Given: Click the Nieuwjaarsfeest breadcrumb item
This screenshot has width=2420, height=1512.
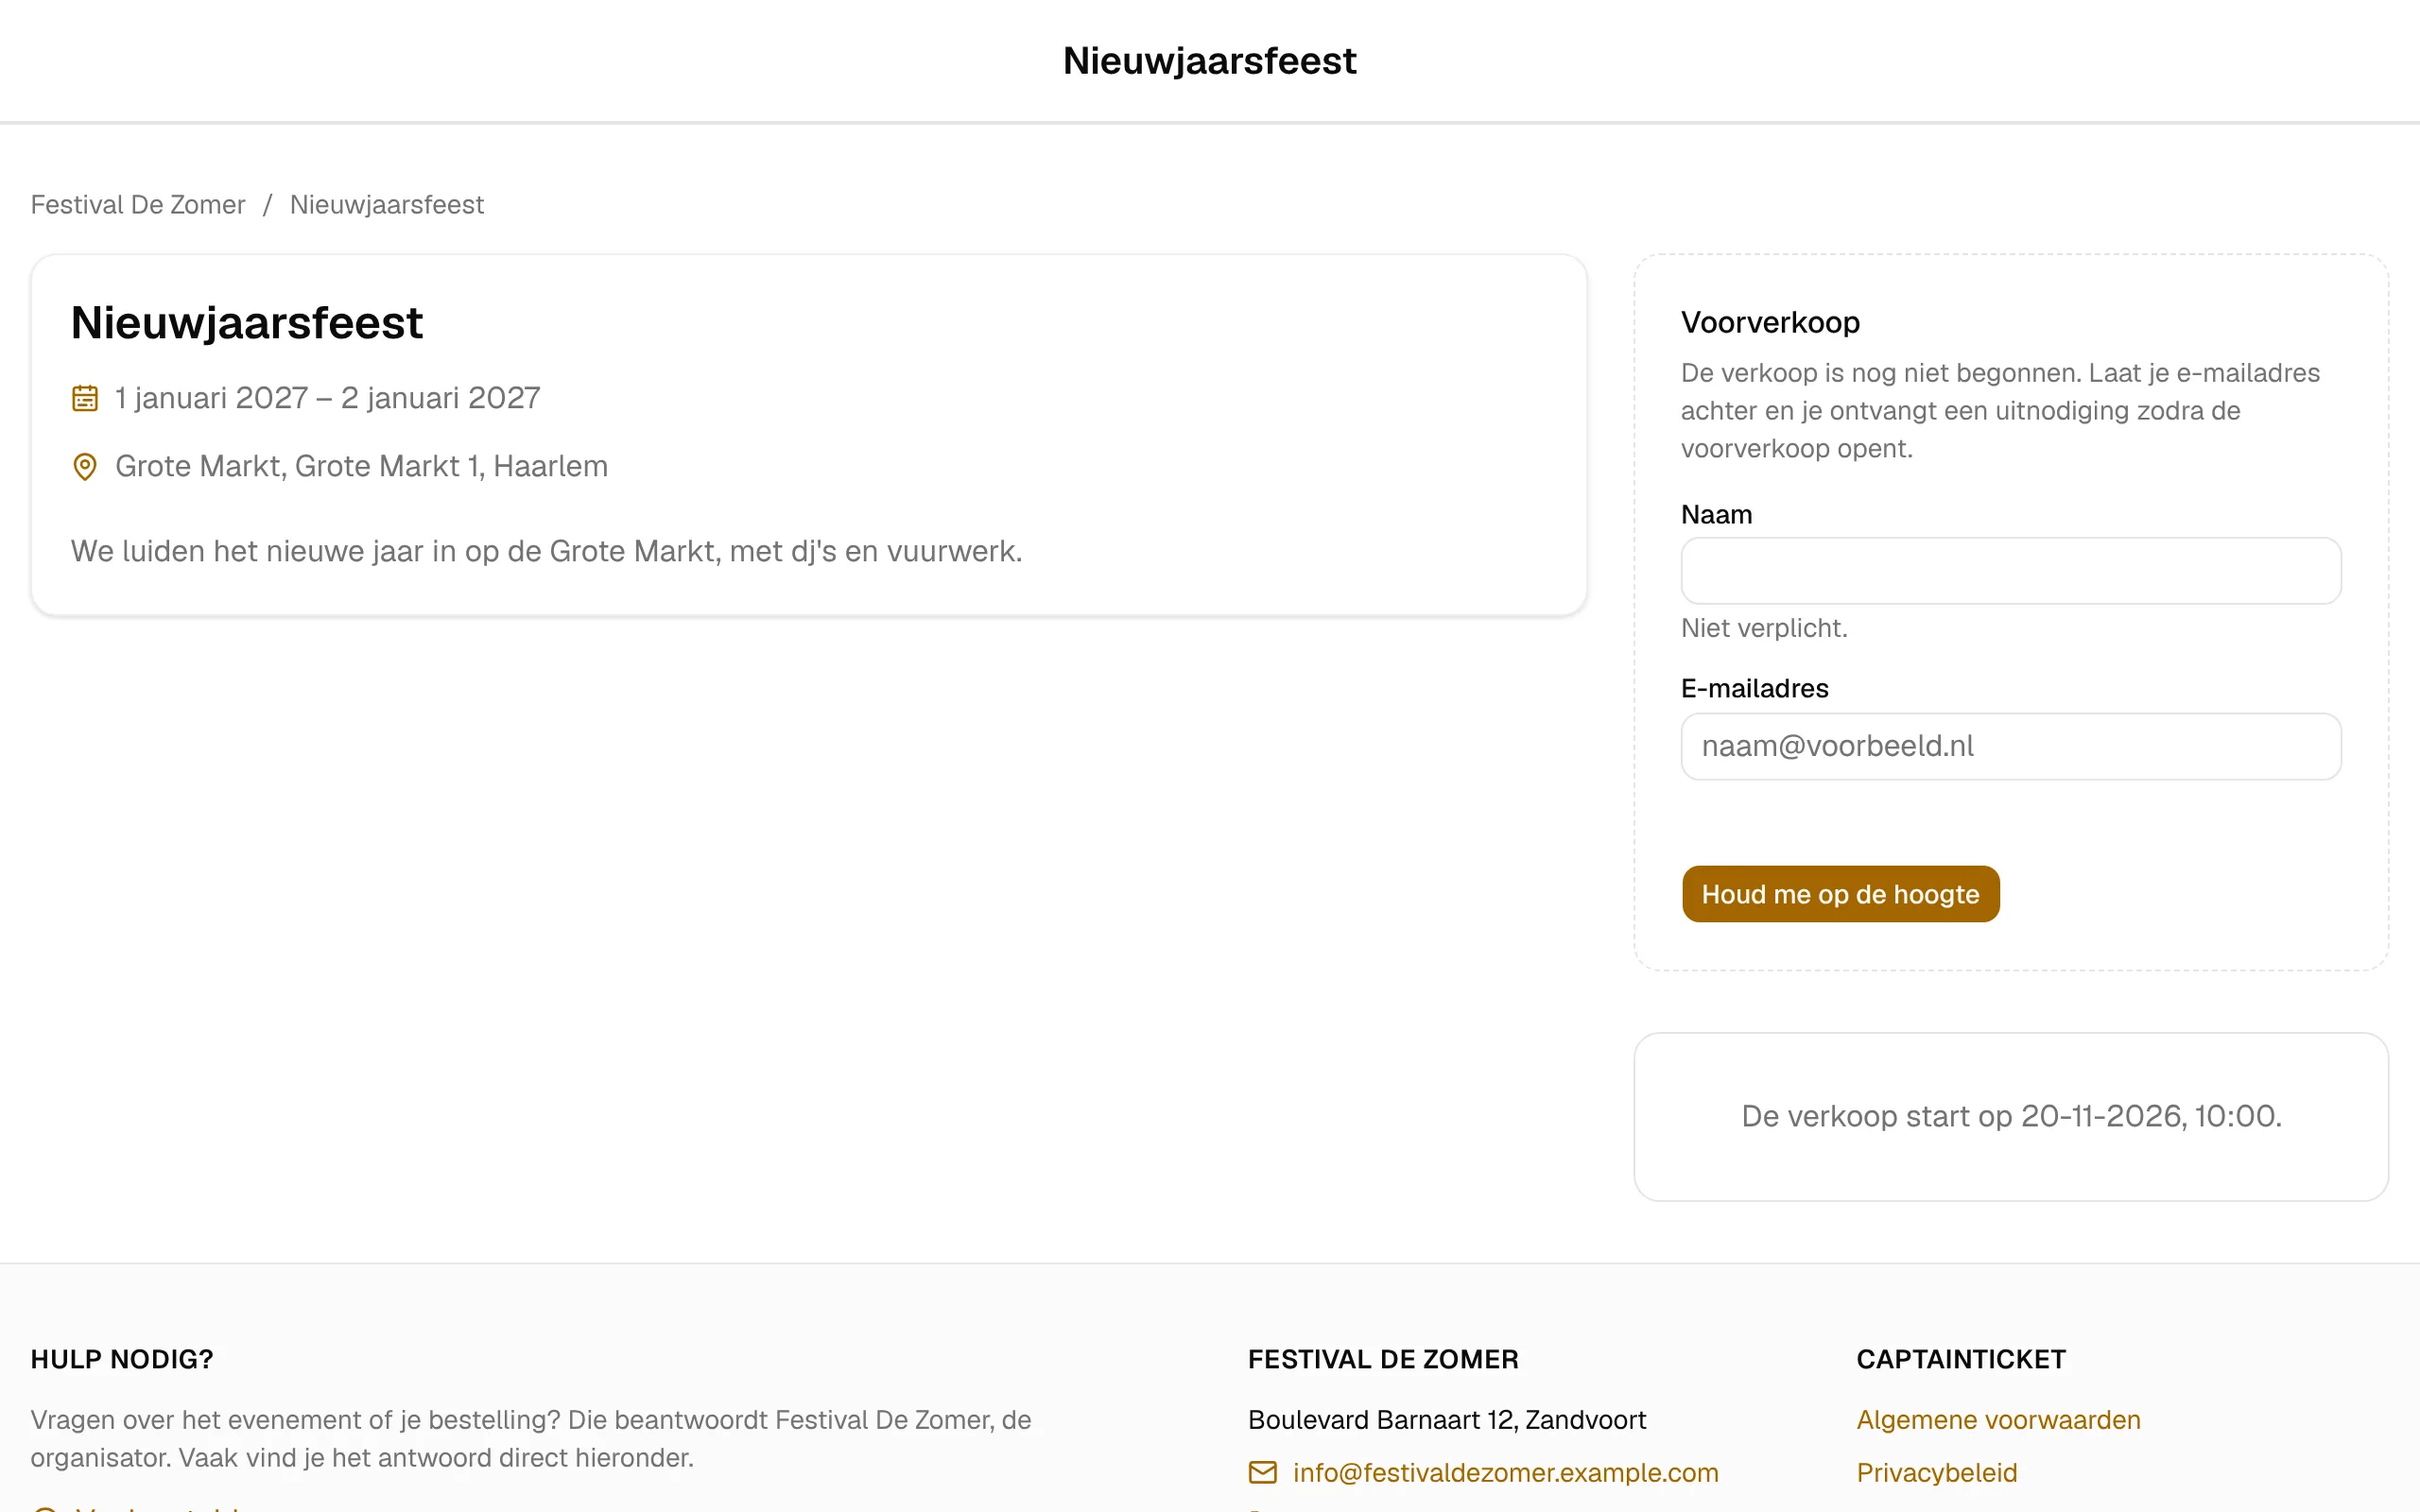Looking at the screenshot, I should 387,204.
